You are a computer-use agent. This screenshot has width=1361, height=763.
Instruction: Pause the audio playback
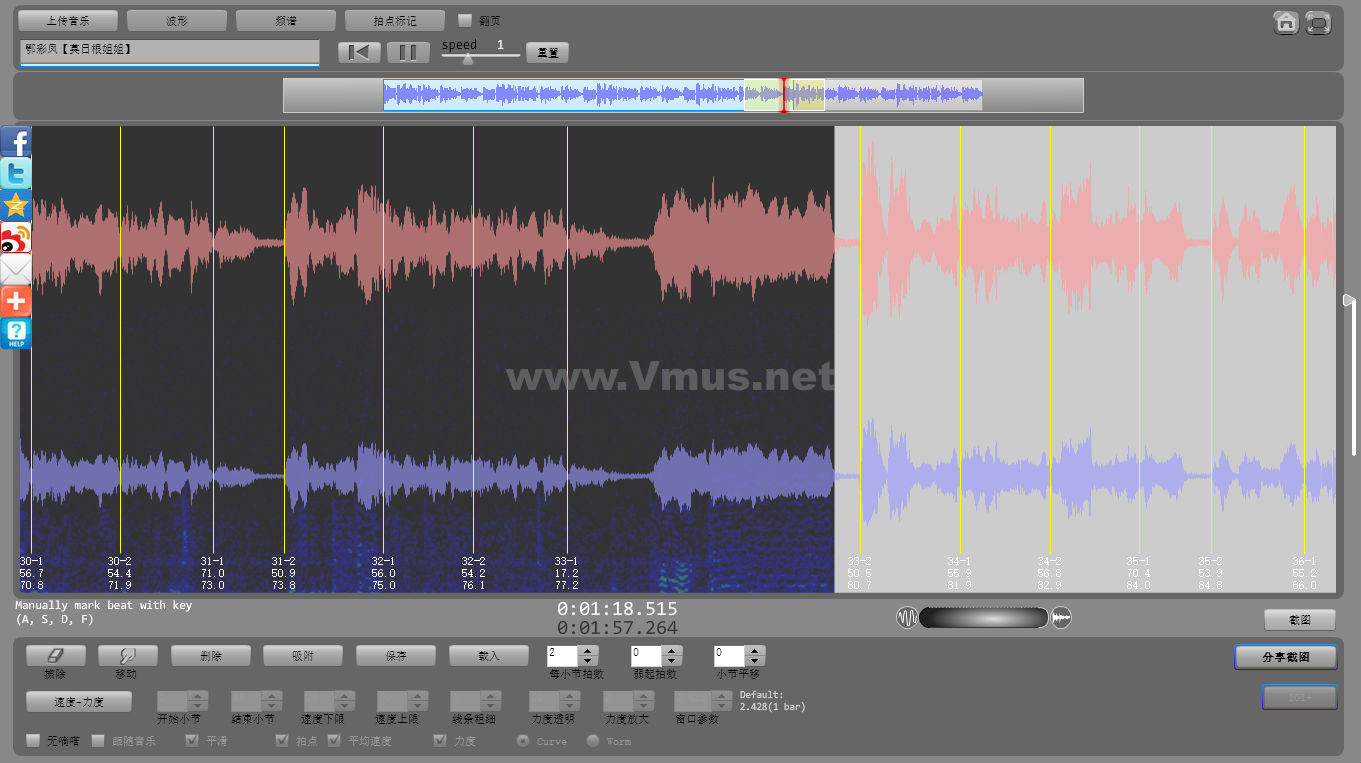pyautogui.click(x=408, y=53)
